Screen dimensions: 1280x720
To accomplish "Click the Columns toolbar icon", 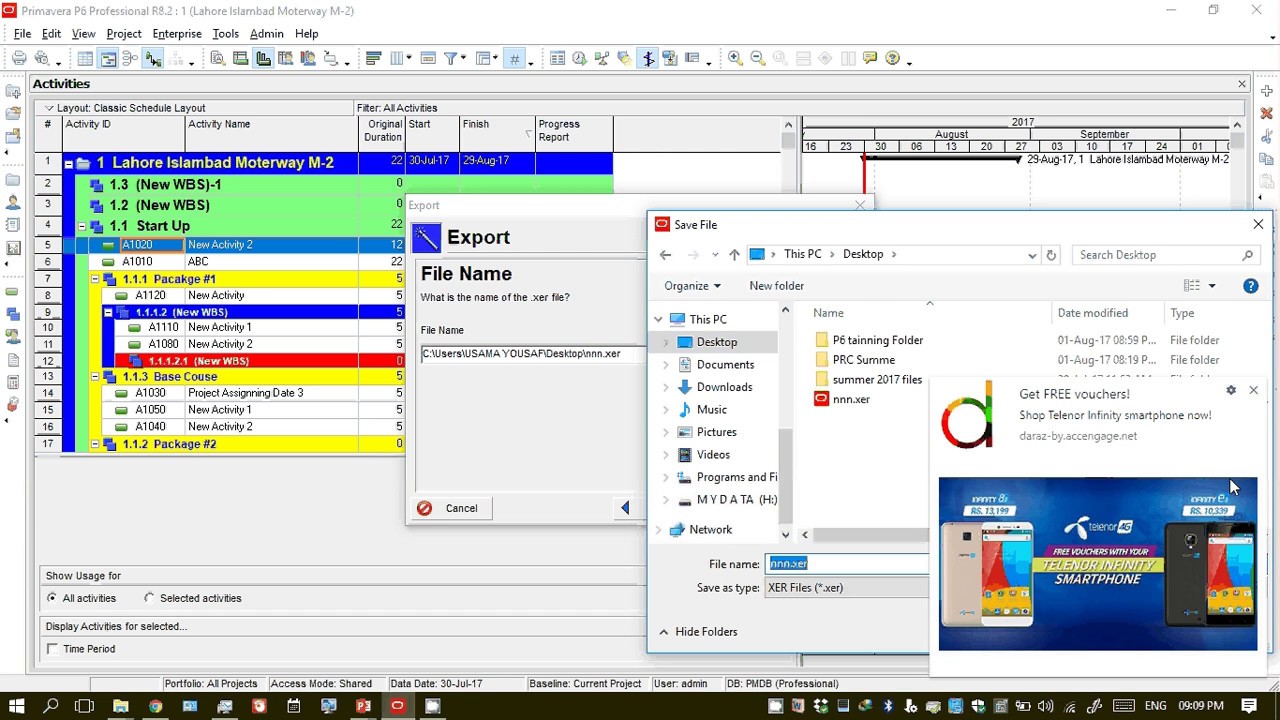I will coord(397,59).
